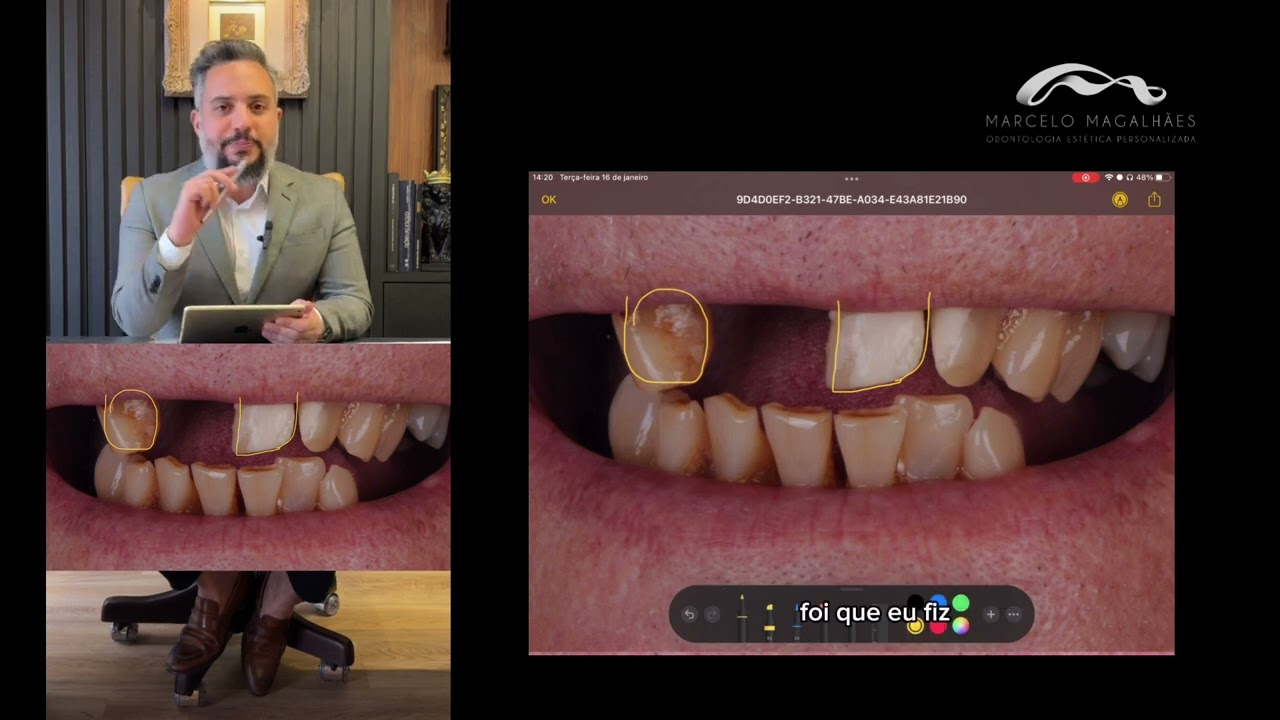Image resolution: width=1280 pixels, height=720 pixels.
Task: Open the rainbow color picker wheel
Action: click(x=961, y=626)
